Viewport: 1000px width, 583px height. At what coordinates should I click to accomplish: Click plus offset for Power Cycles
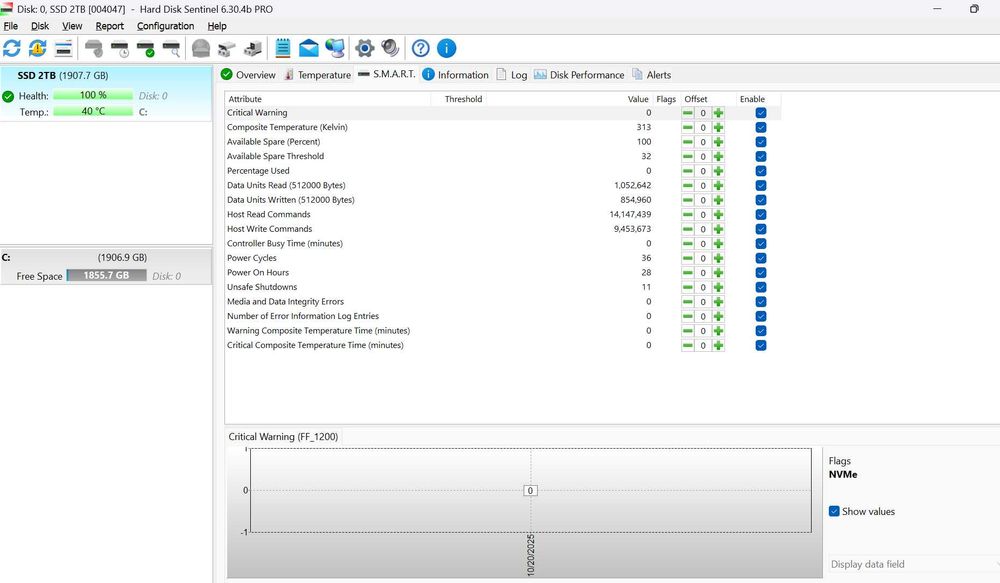click(x=718, y=258)
